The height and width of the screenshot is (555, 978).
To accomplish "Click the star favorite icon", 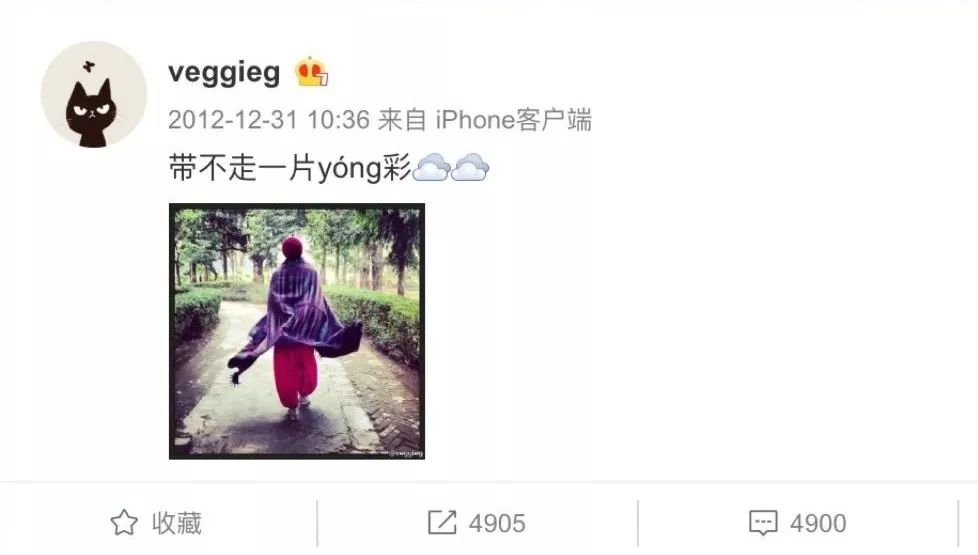I will (124, 523).
